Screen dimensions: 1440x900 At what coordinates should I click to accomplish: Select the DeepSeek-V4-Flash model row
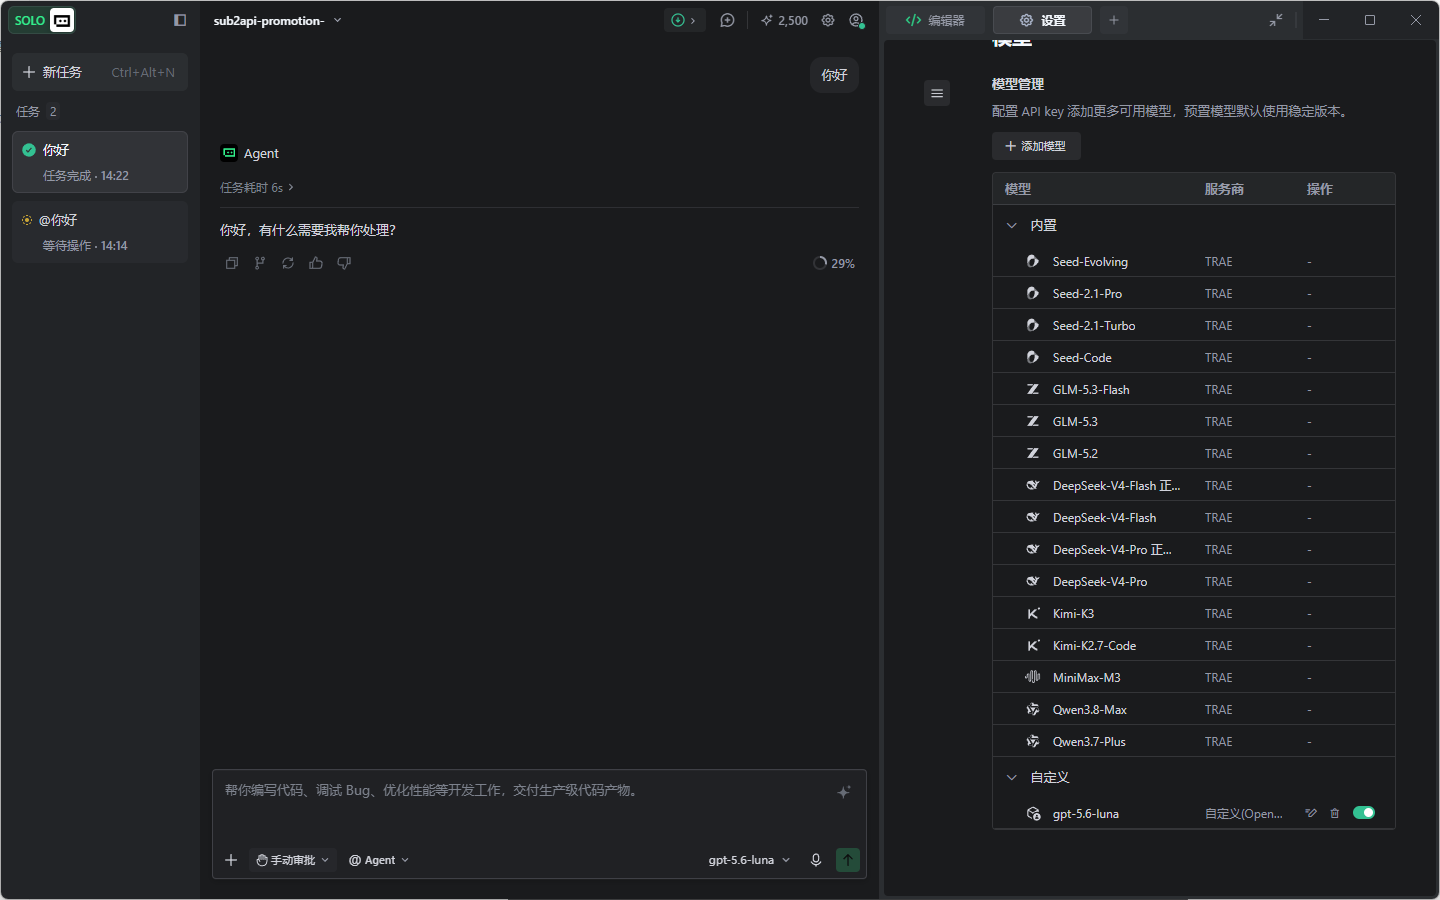point(1194,517)
